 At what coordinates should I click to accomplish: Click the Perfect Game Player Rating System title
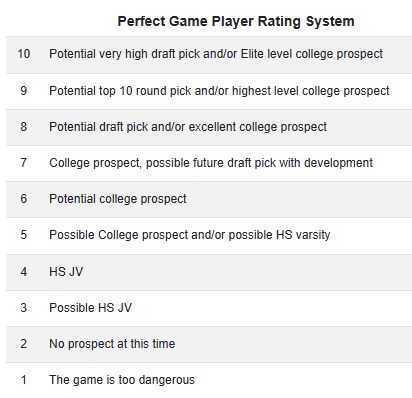coord(236,22)
